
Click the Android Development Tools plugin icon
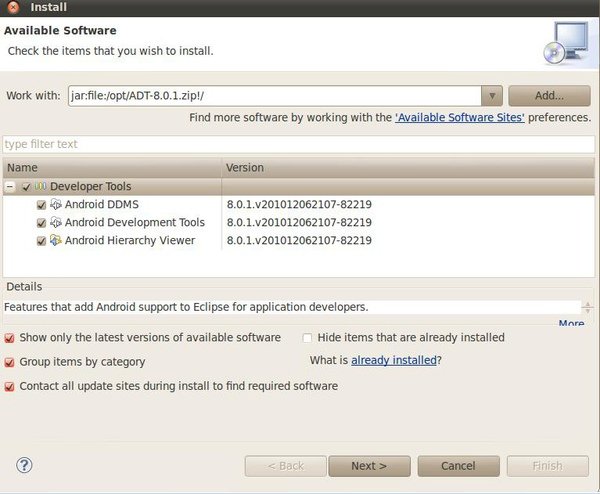pos(56,222)
